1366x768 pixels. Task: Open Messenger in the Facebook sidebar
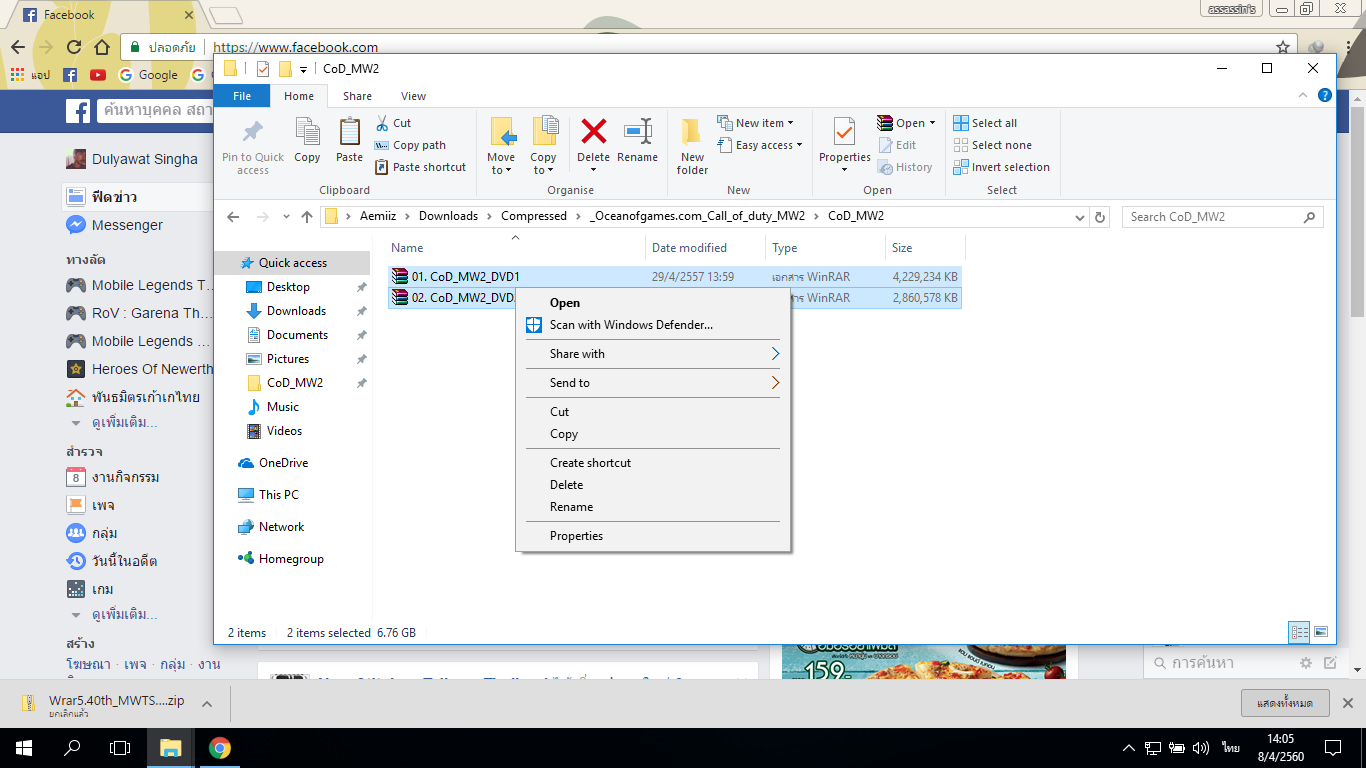pyautogui.click(x=127, y=225)
